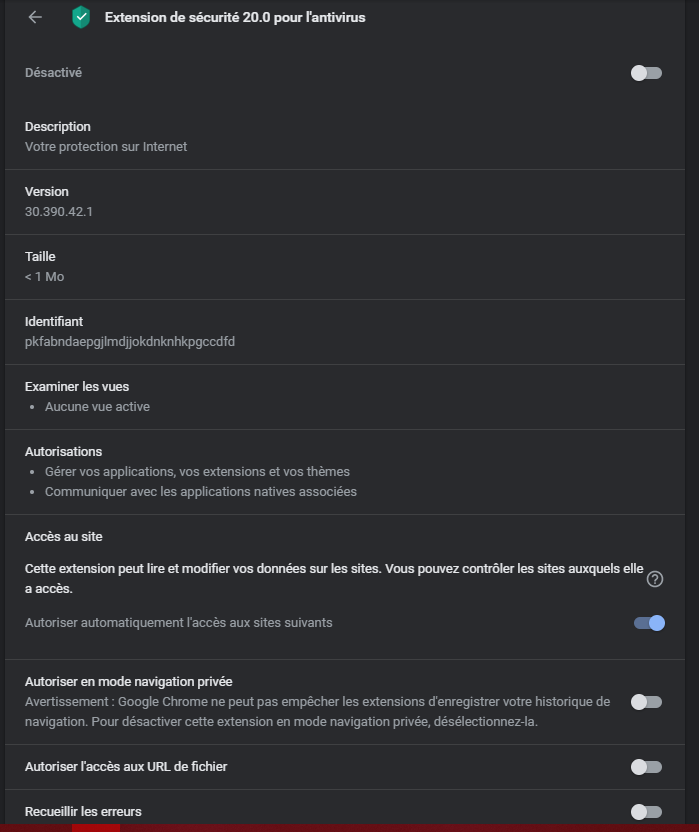Image resolution: width=699 pixels, height=832 pixels.
Task: Click the green shield extension icon
Action: 81,17
